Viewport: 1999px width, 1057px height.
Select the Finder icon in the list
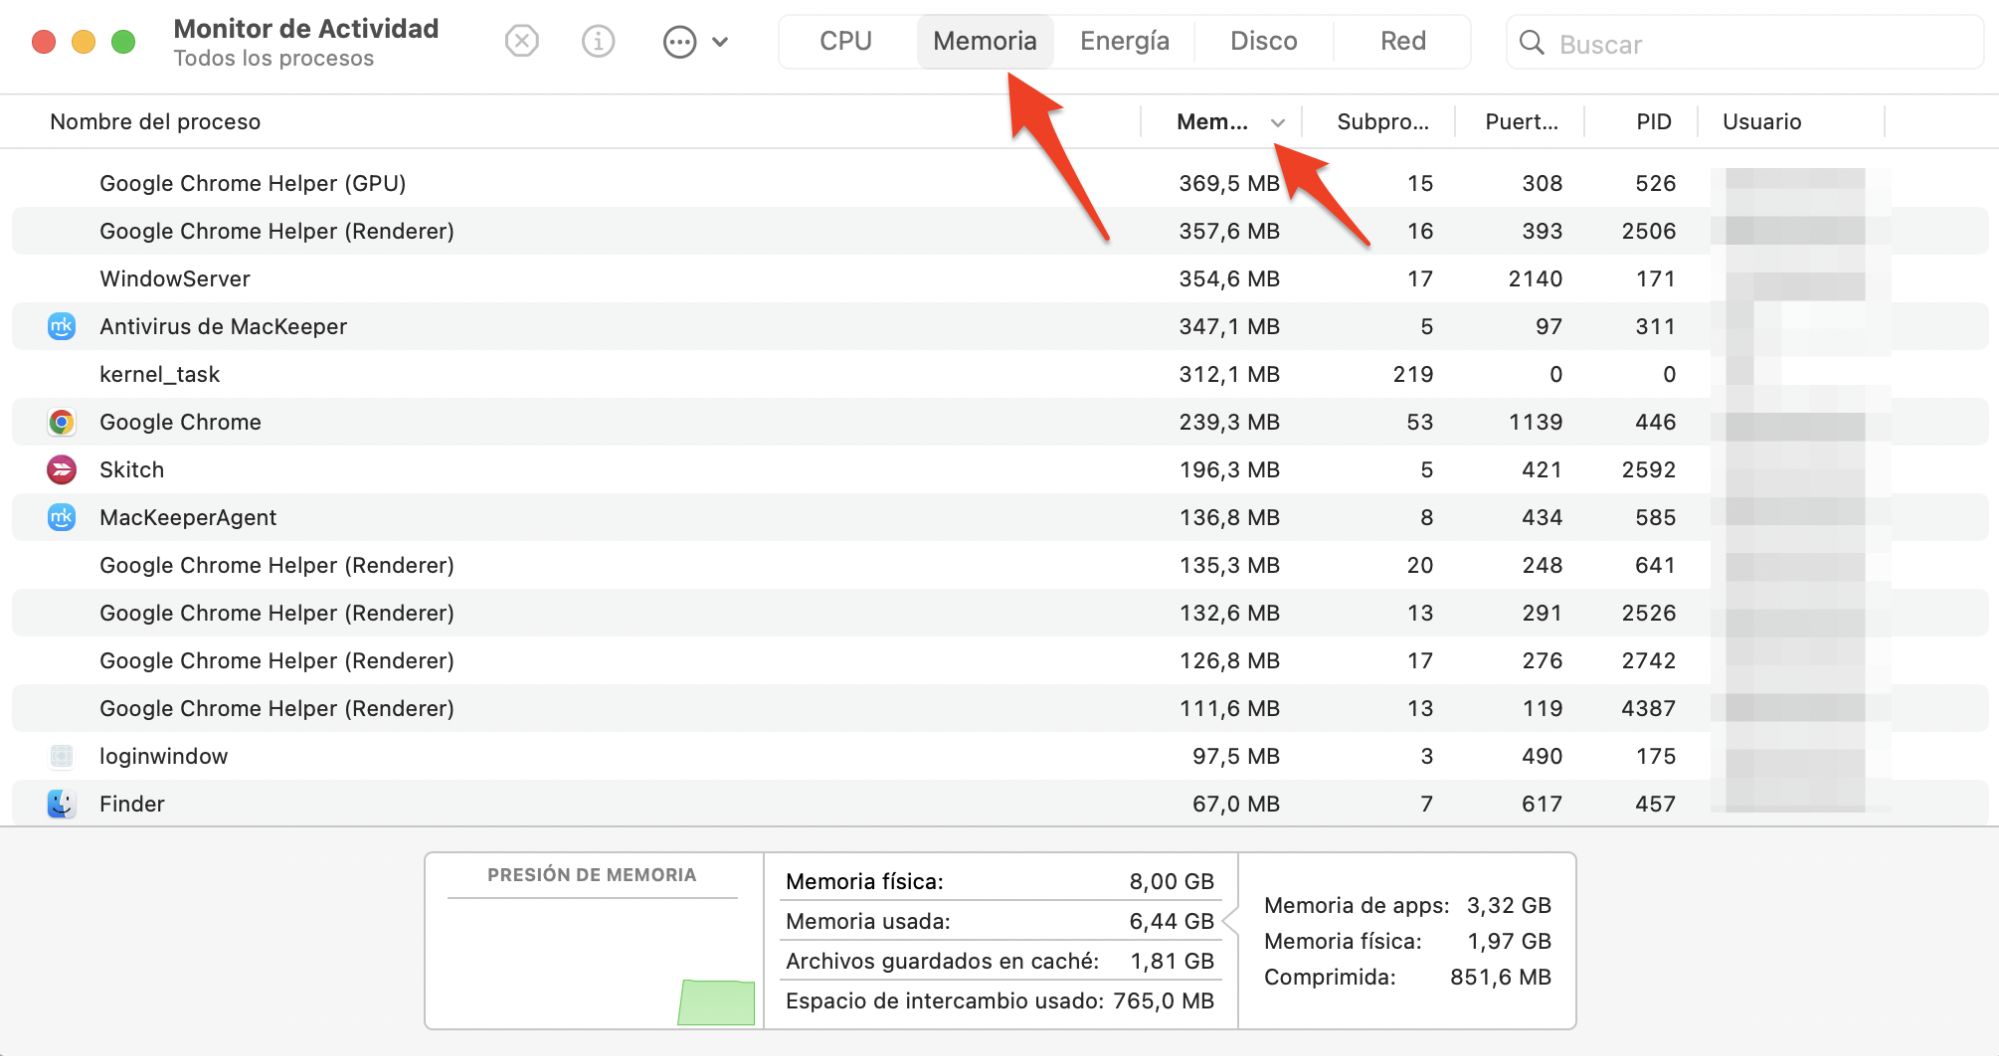click(61, 803)
